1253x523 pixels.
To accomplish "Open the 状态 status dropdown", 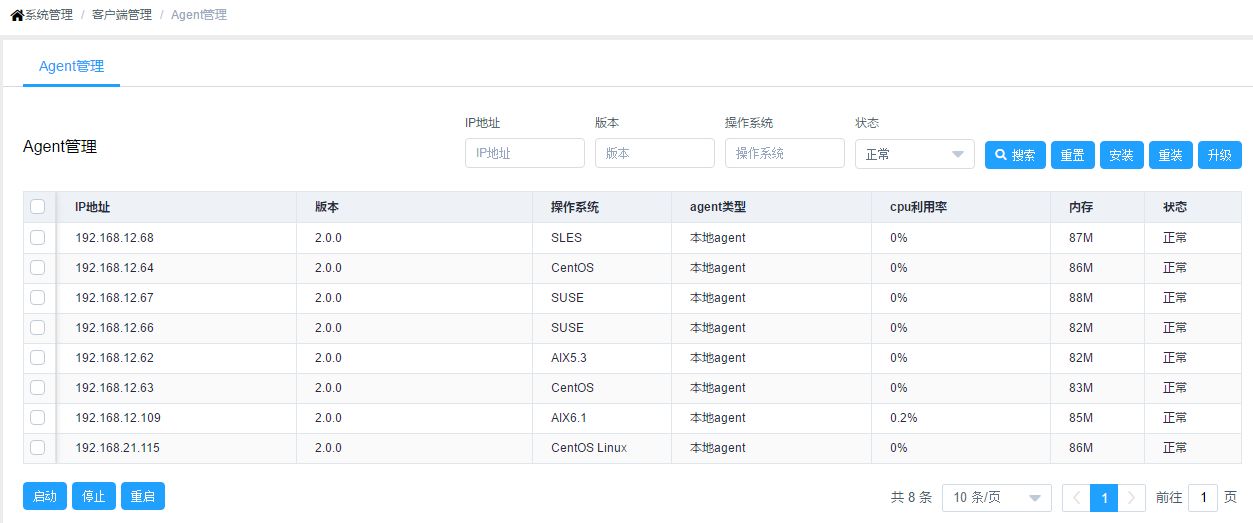I will pos(914,154).
